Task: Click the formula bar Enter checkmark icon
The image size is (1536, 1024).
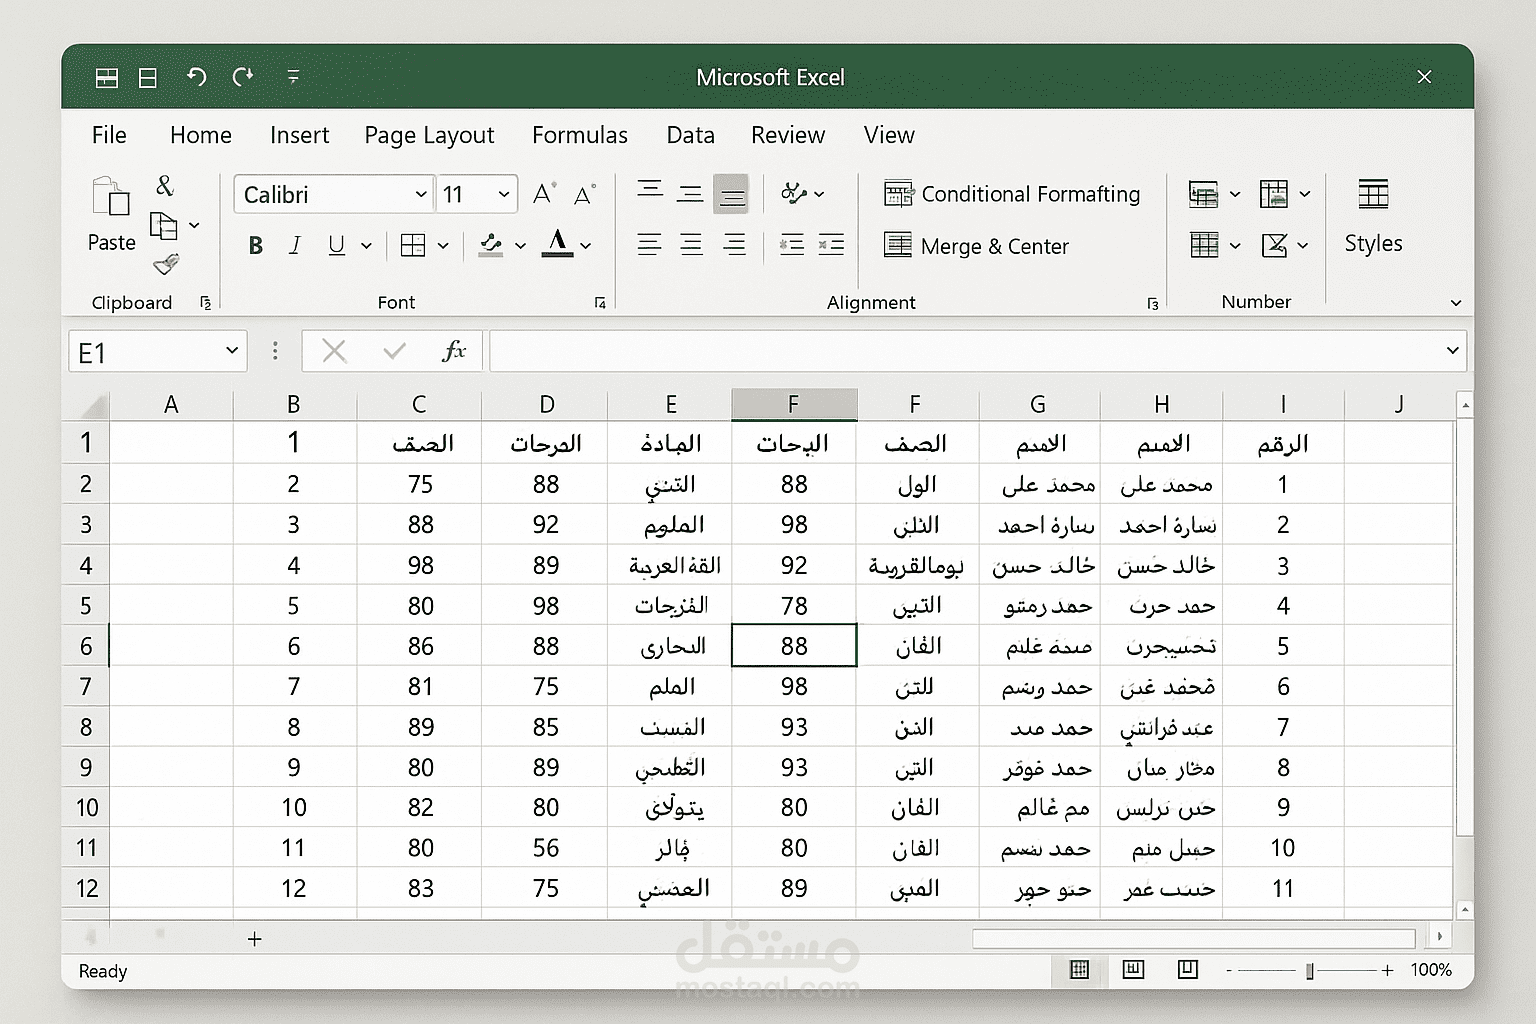Action: [x=394, y=351]
